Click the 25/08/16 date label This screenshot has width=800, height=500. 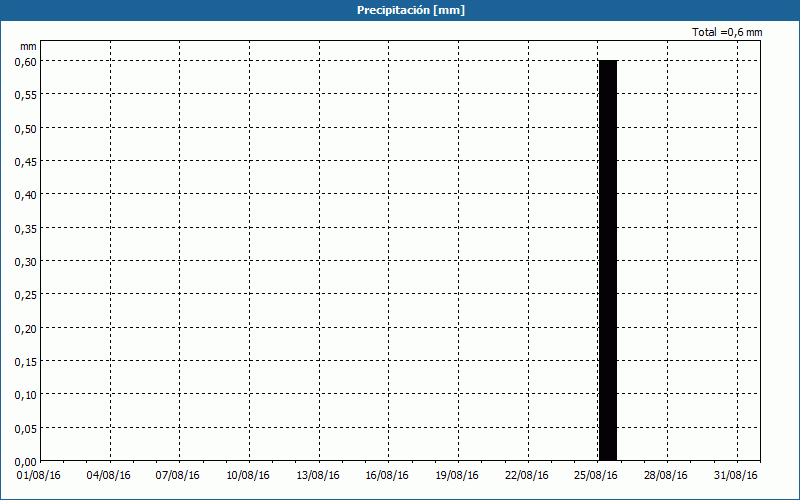596,476
